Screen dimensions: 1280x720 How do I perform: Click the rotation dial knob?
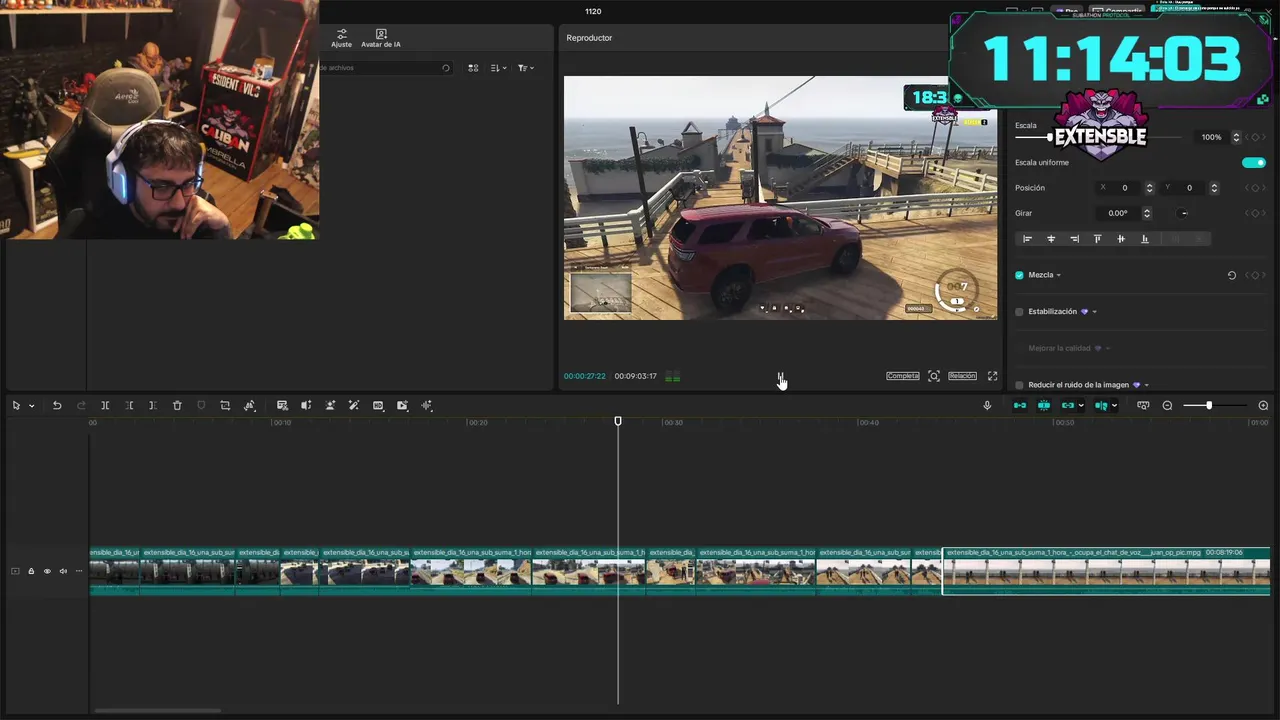click(x=1183, y=213)
